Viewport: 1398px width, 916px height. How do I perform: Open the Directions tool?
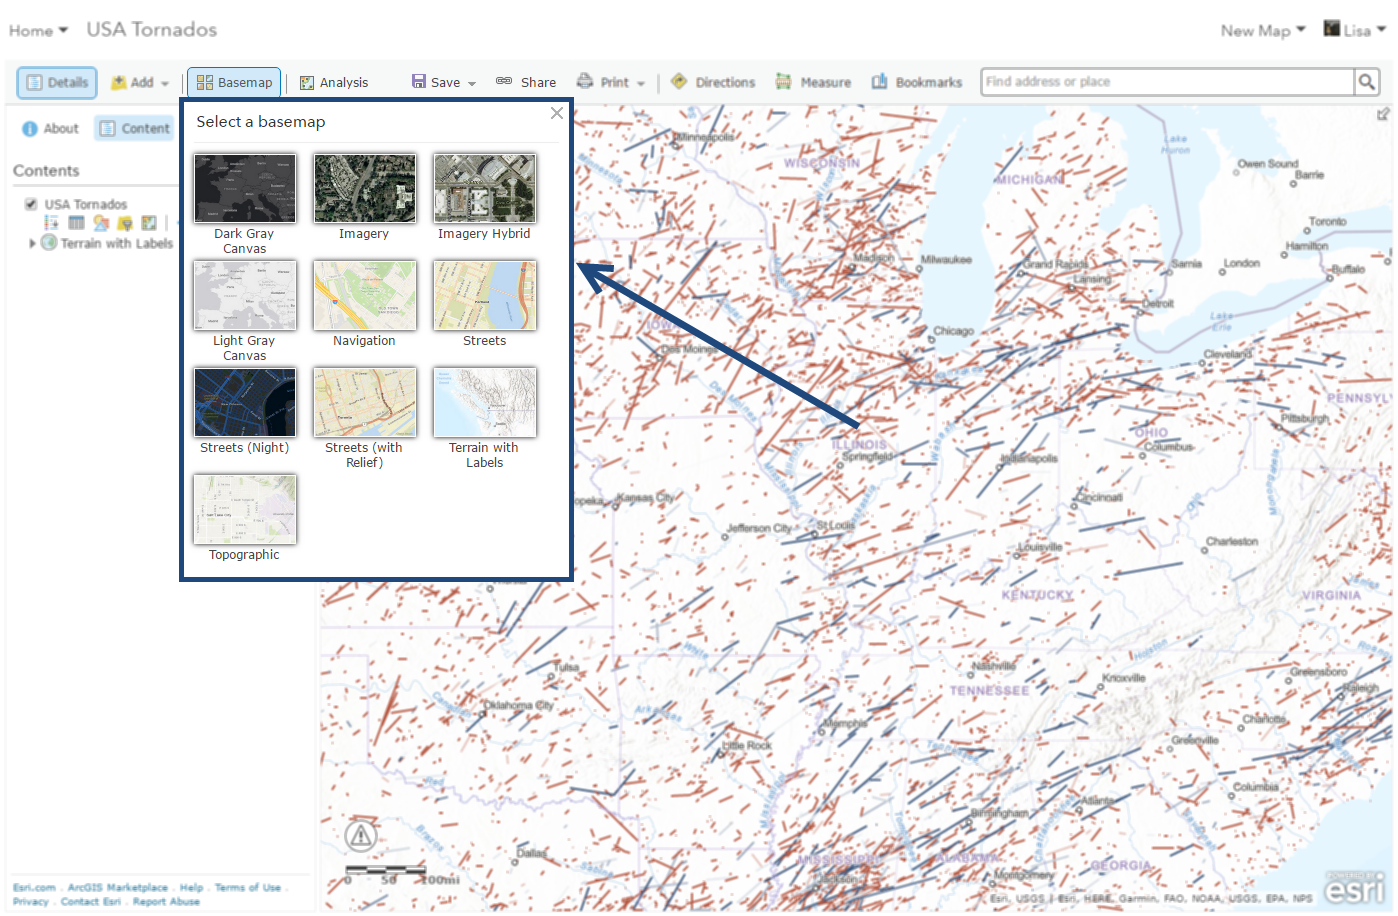pyautogui.click(x=713, y=82)
